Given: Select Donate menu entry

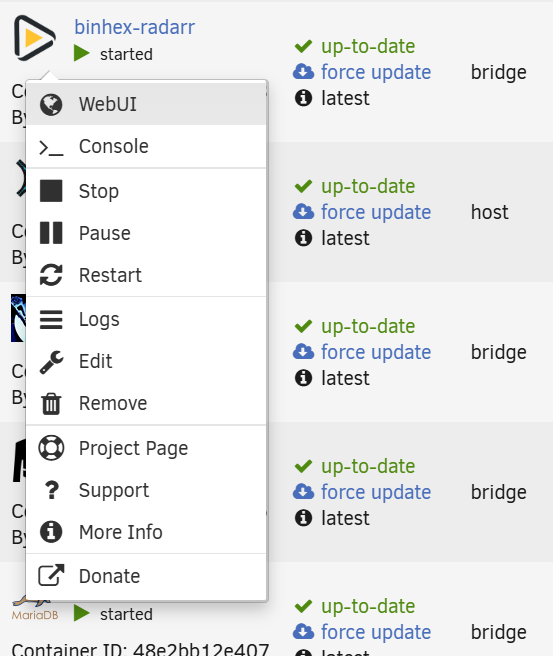Looking at the screenshot, I should point(146,577).
